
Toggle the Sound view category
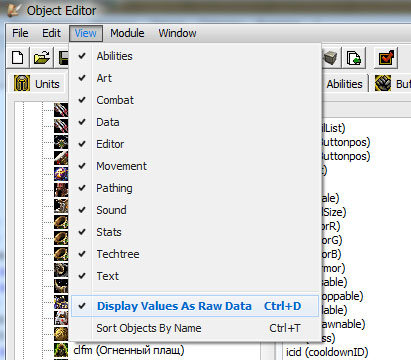195,210
